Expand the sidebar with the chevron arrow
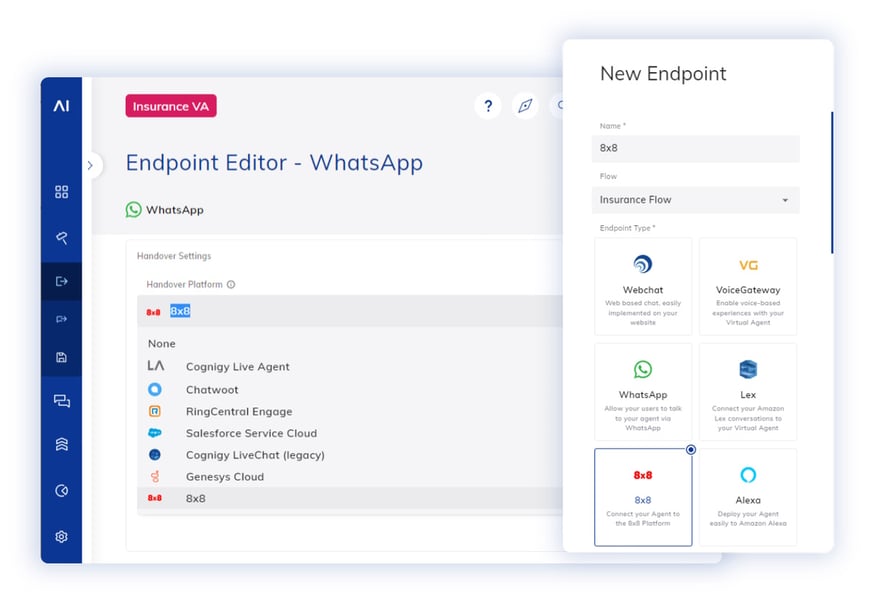870x602 pixels. point(90,165)
